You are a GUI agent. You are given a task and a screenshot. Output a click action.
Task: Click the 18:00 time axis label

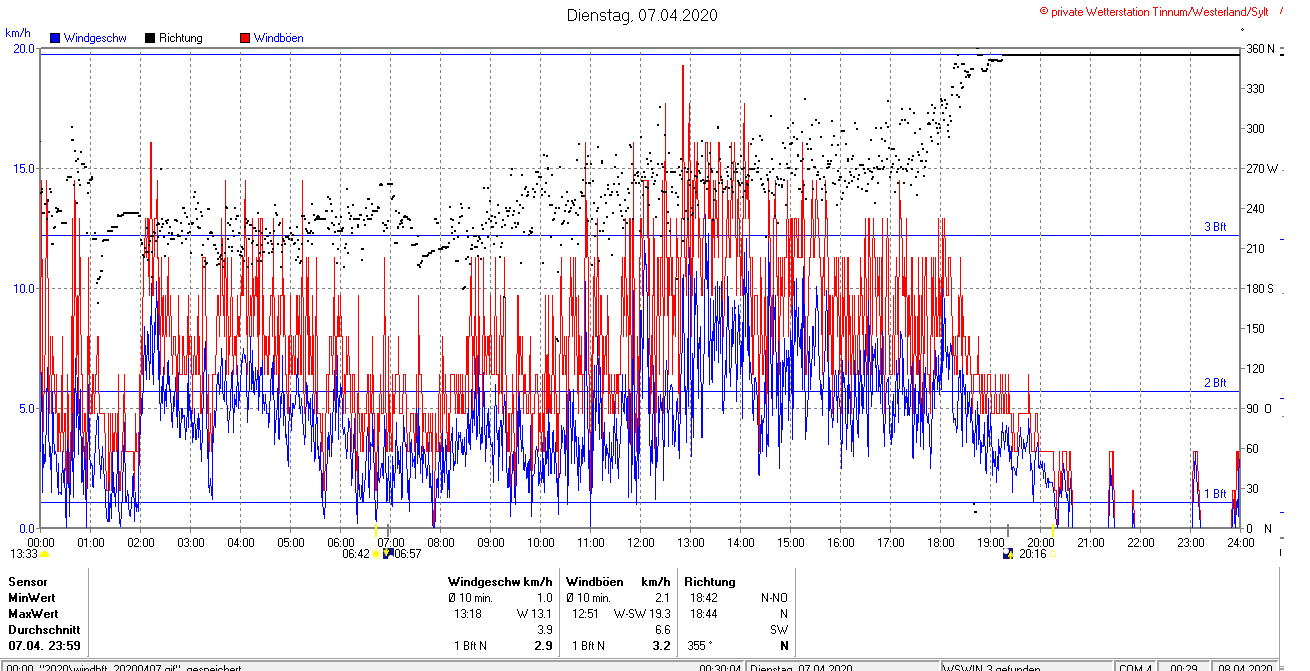coord(941,543)
